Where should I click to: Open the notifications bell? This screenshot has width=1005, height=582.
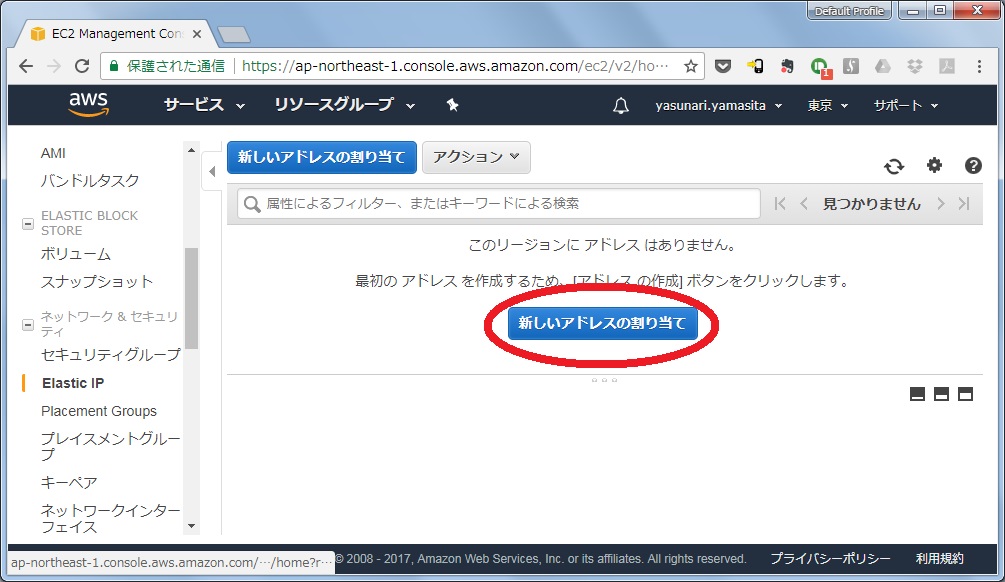tap(620, 106)
